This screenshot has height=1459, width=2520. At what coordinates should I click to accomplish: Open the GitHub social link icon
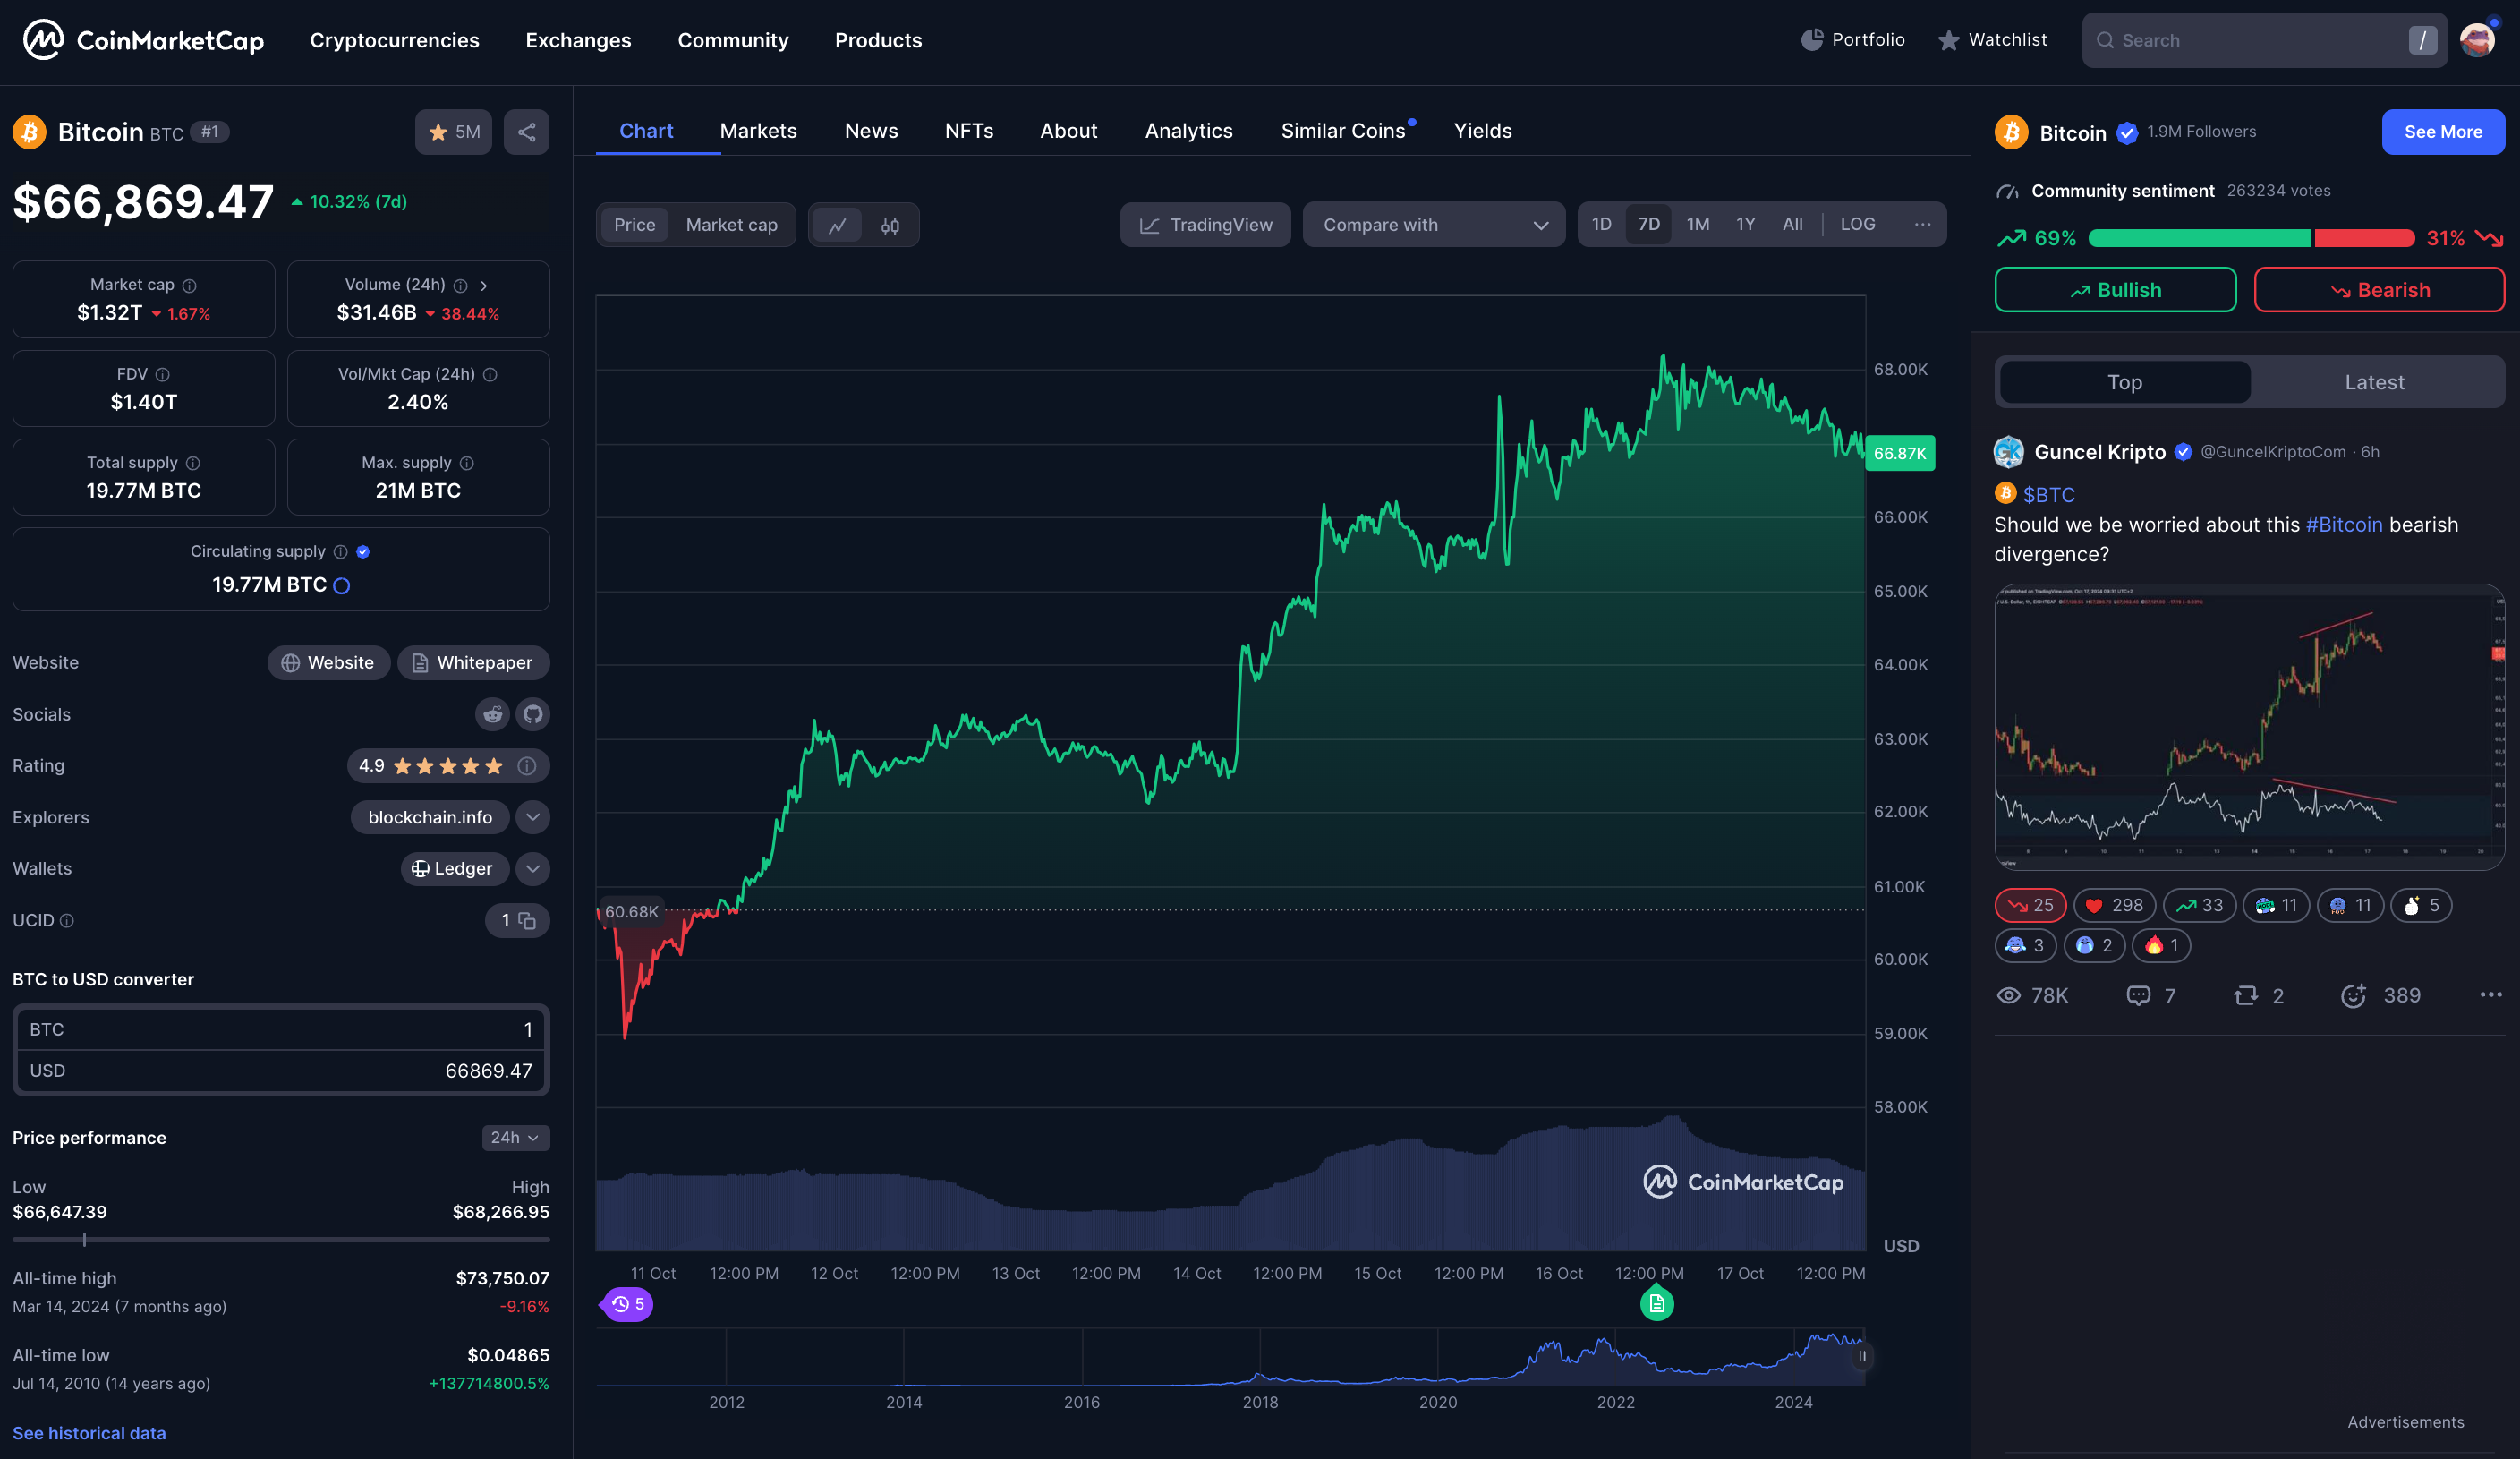coord(533,714)
